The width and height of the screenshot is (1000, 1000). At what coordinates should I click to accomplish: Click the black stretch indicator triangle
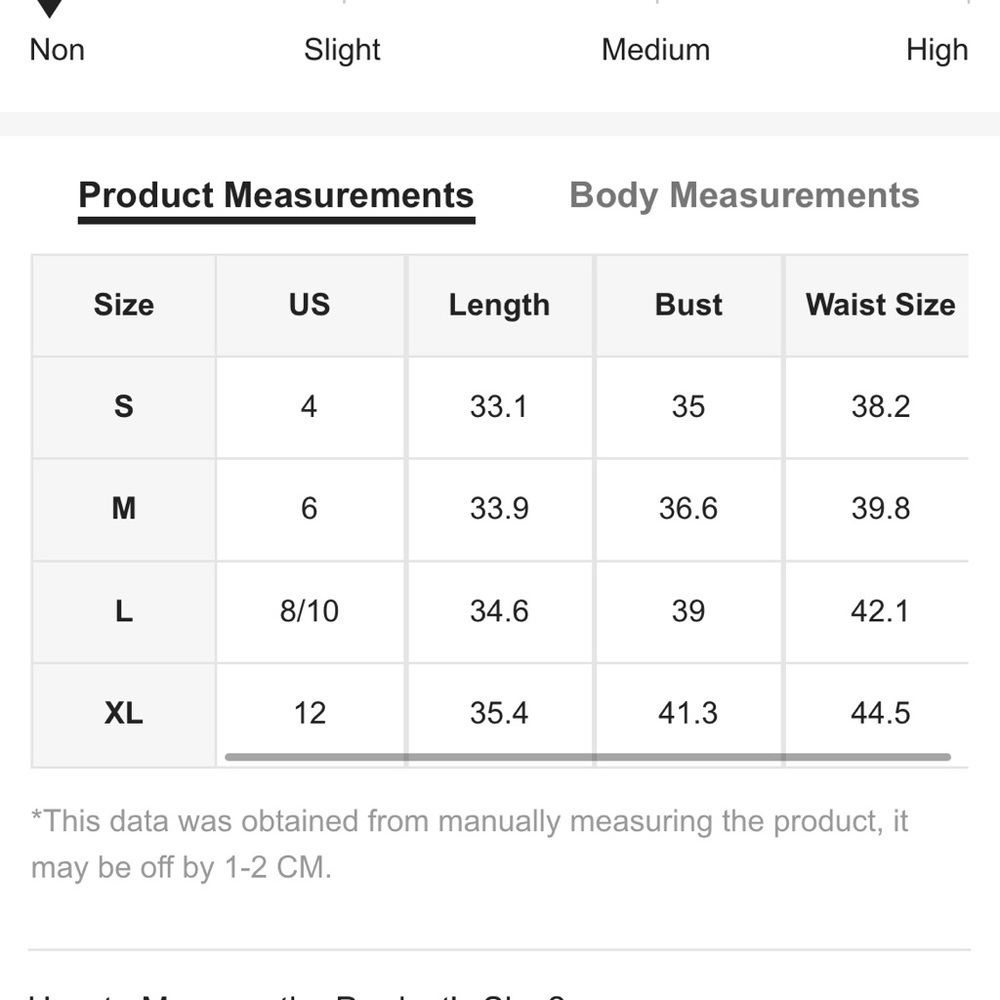(x=50, y=9)
